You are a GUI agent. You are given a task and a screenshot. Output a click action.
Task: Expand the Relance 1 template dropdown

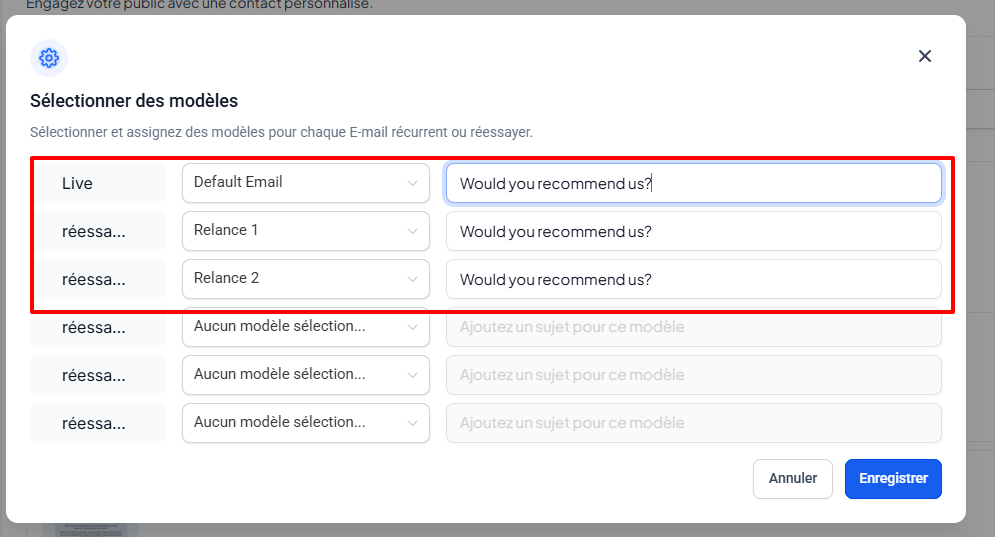tap(305, 231)
